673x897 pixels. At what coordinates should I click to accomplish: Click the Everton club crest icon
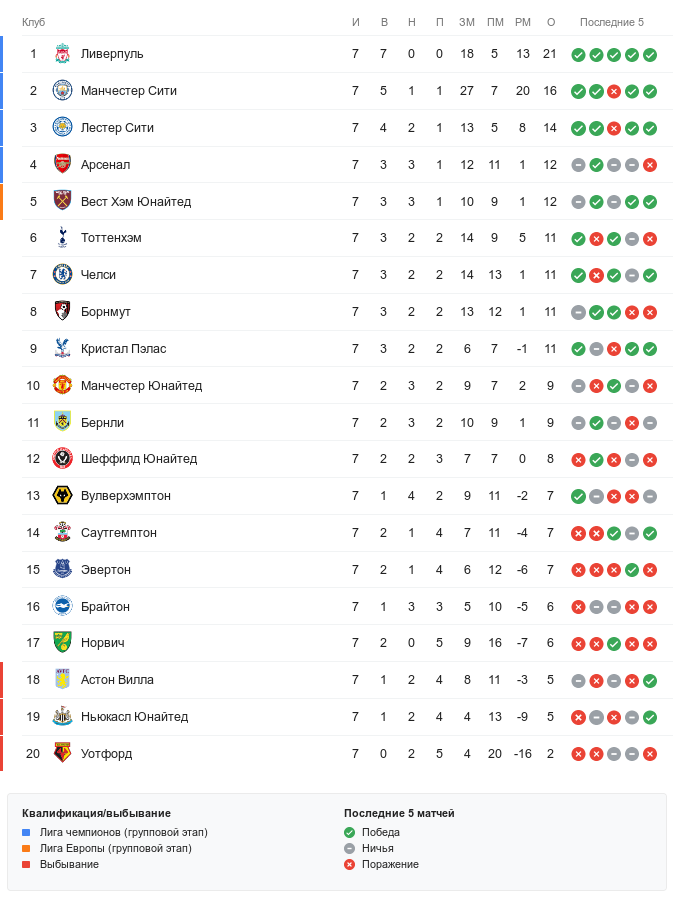62,570
